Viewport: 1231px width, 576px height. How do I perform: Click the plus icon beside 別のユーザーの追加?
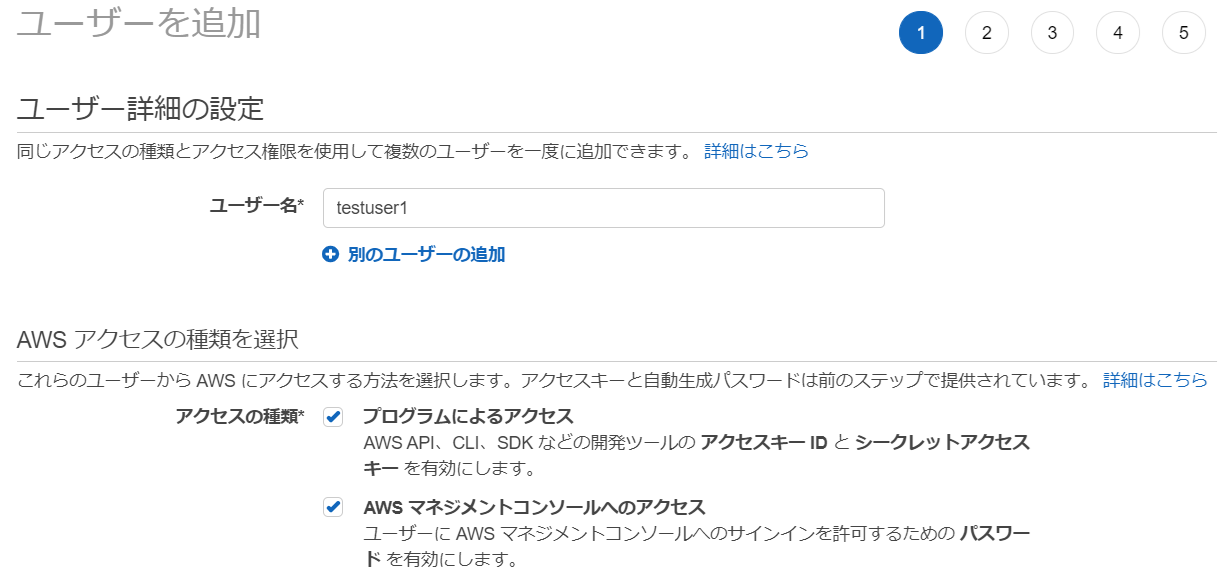coord(331,255)
